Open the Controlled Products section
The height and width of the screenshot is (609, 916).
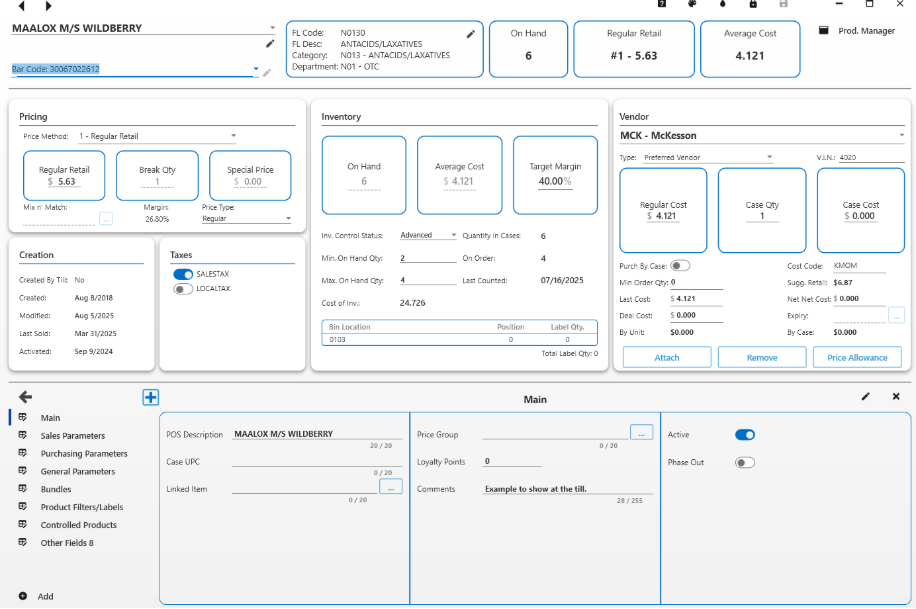pos(78,525)
